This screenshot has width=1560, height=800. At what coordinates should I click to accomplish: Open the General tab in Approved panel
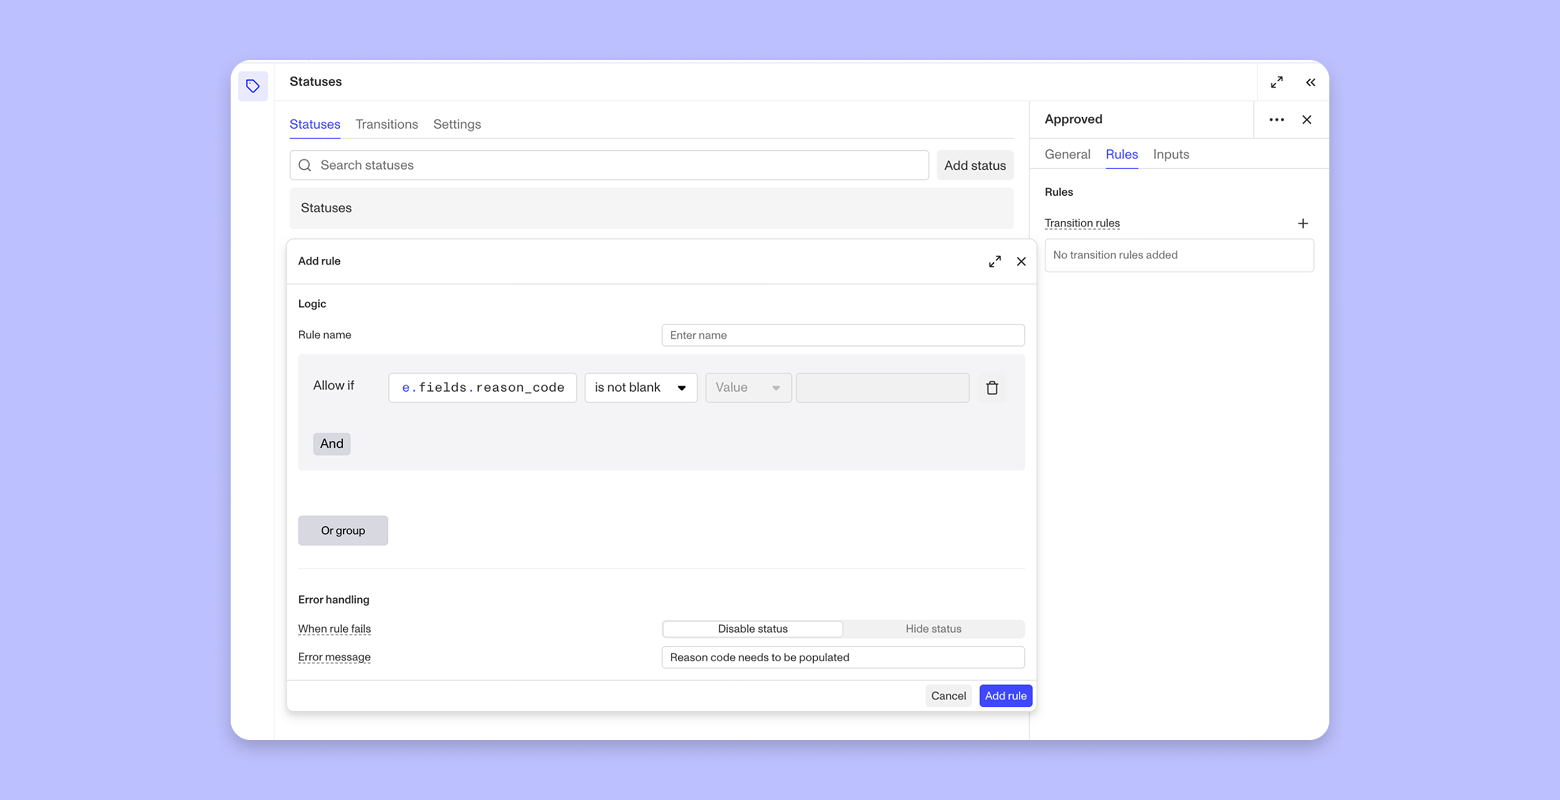tap(1068, 154)
